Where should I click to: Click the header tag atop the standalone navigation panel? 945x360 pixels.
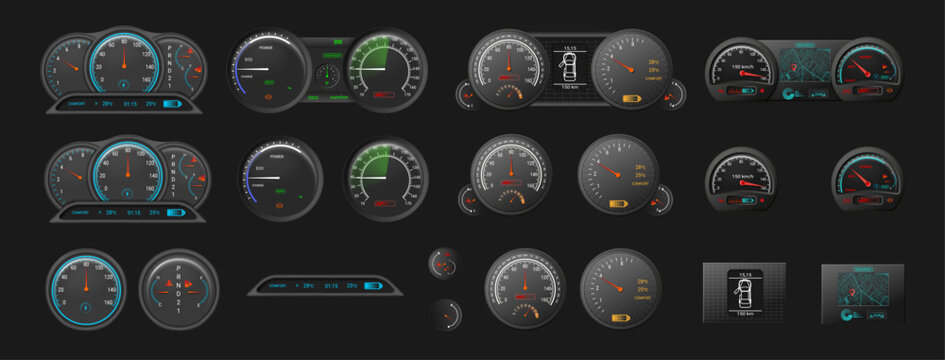tap(862, 269)
